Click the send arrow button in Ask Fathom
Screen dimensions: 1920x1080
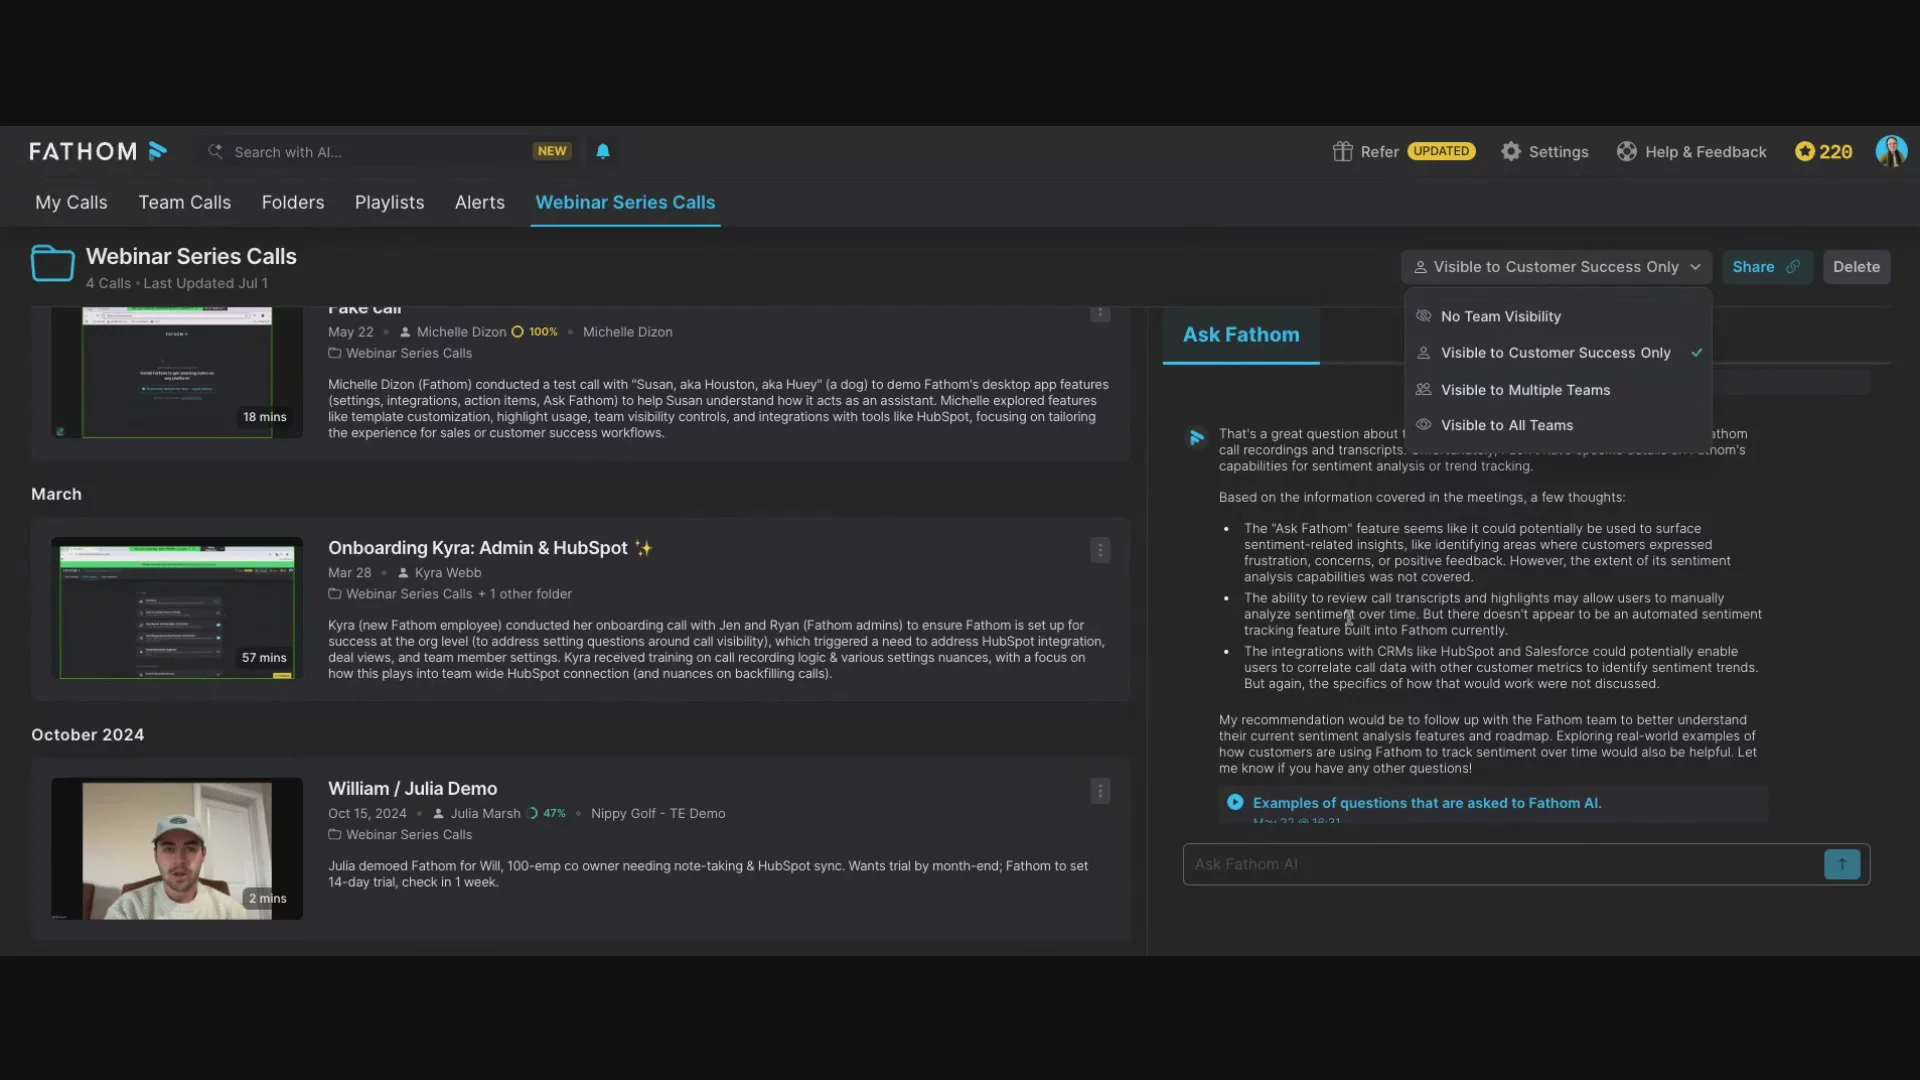1842,864
